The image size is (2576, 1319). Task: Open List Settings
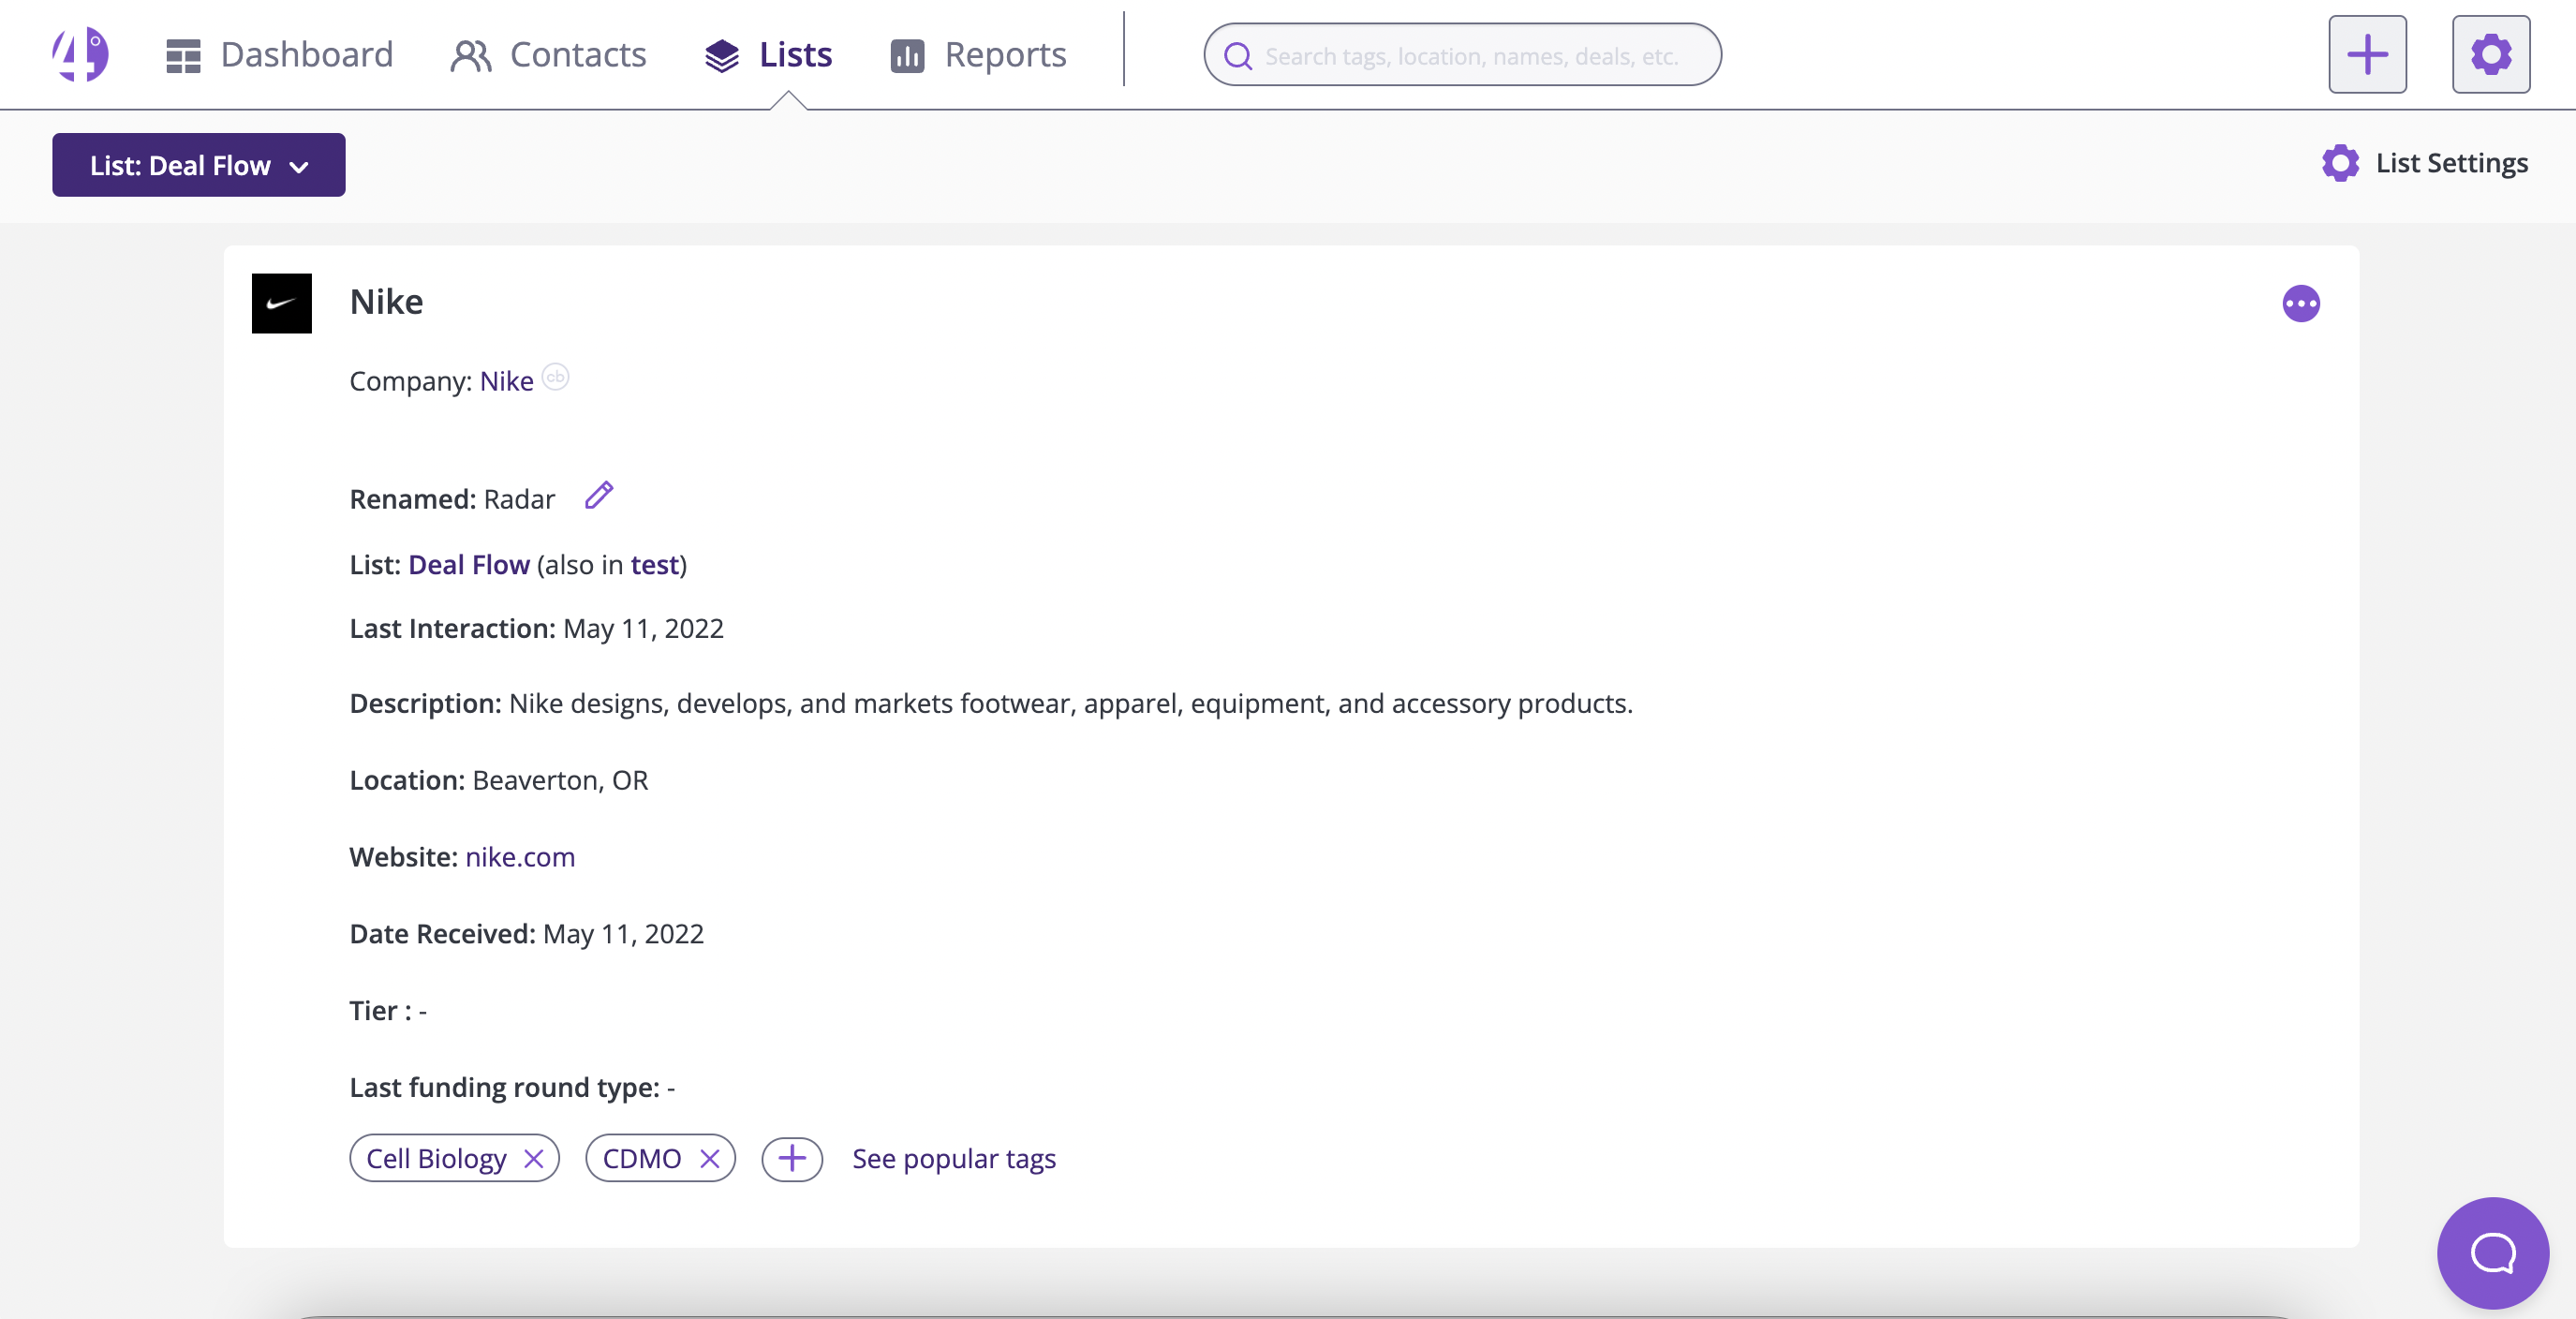click(2425, 163)
